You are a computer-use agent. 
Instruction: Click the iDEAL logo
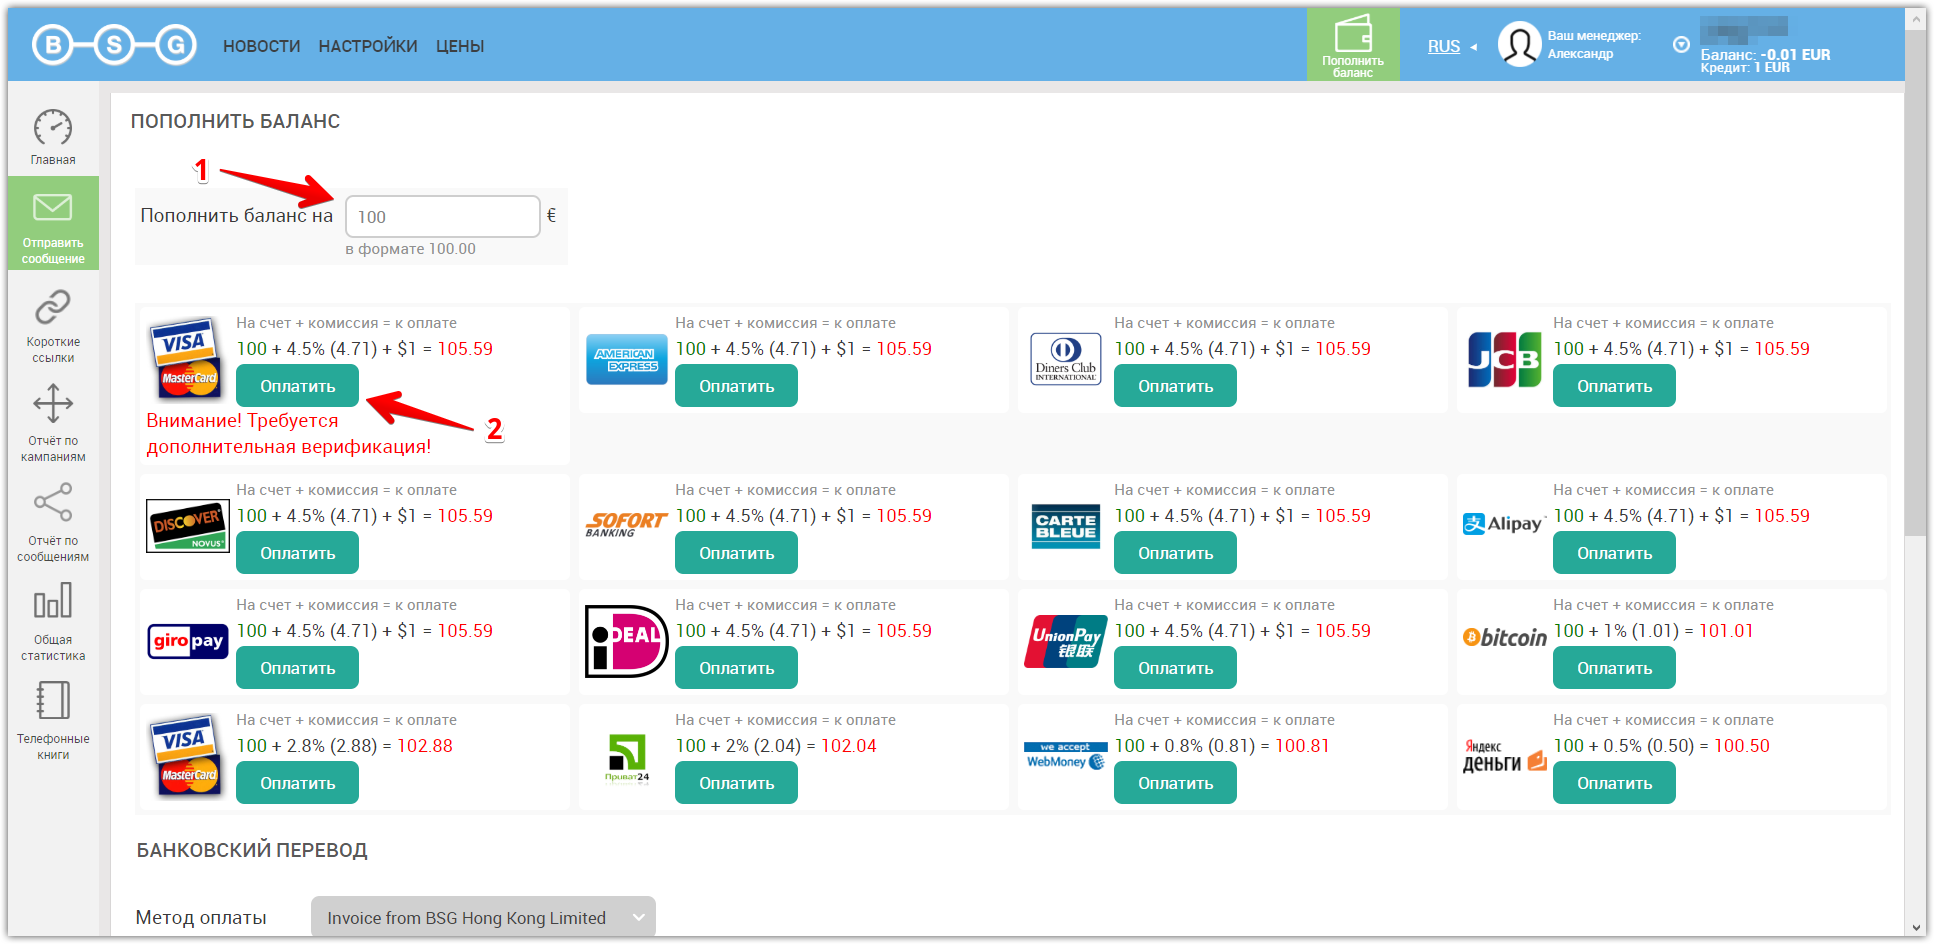626,641
